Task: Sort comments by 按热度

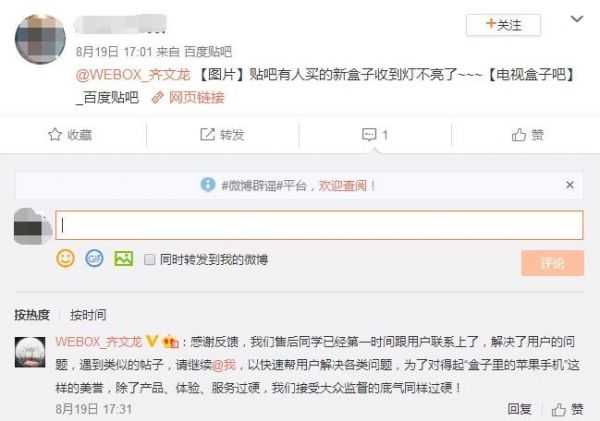Action: pyautogui.click(x=32, y=315)
